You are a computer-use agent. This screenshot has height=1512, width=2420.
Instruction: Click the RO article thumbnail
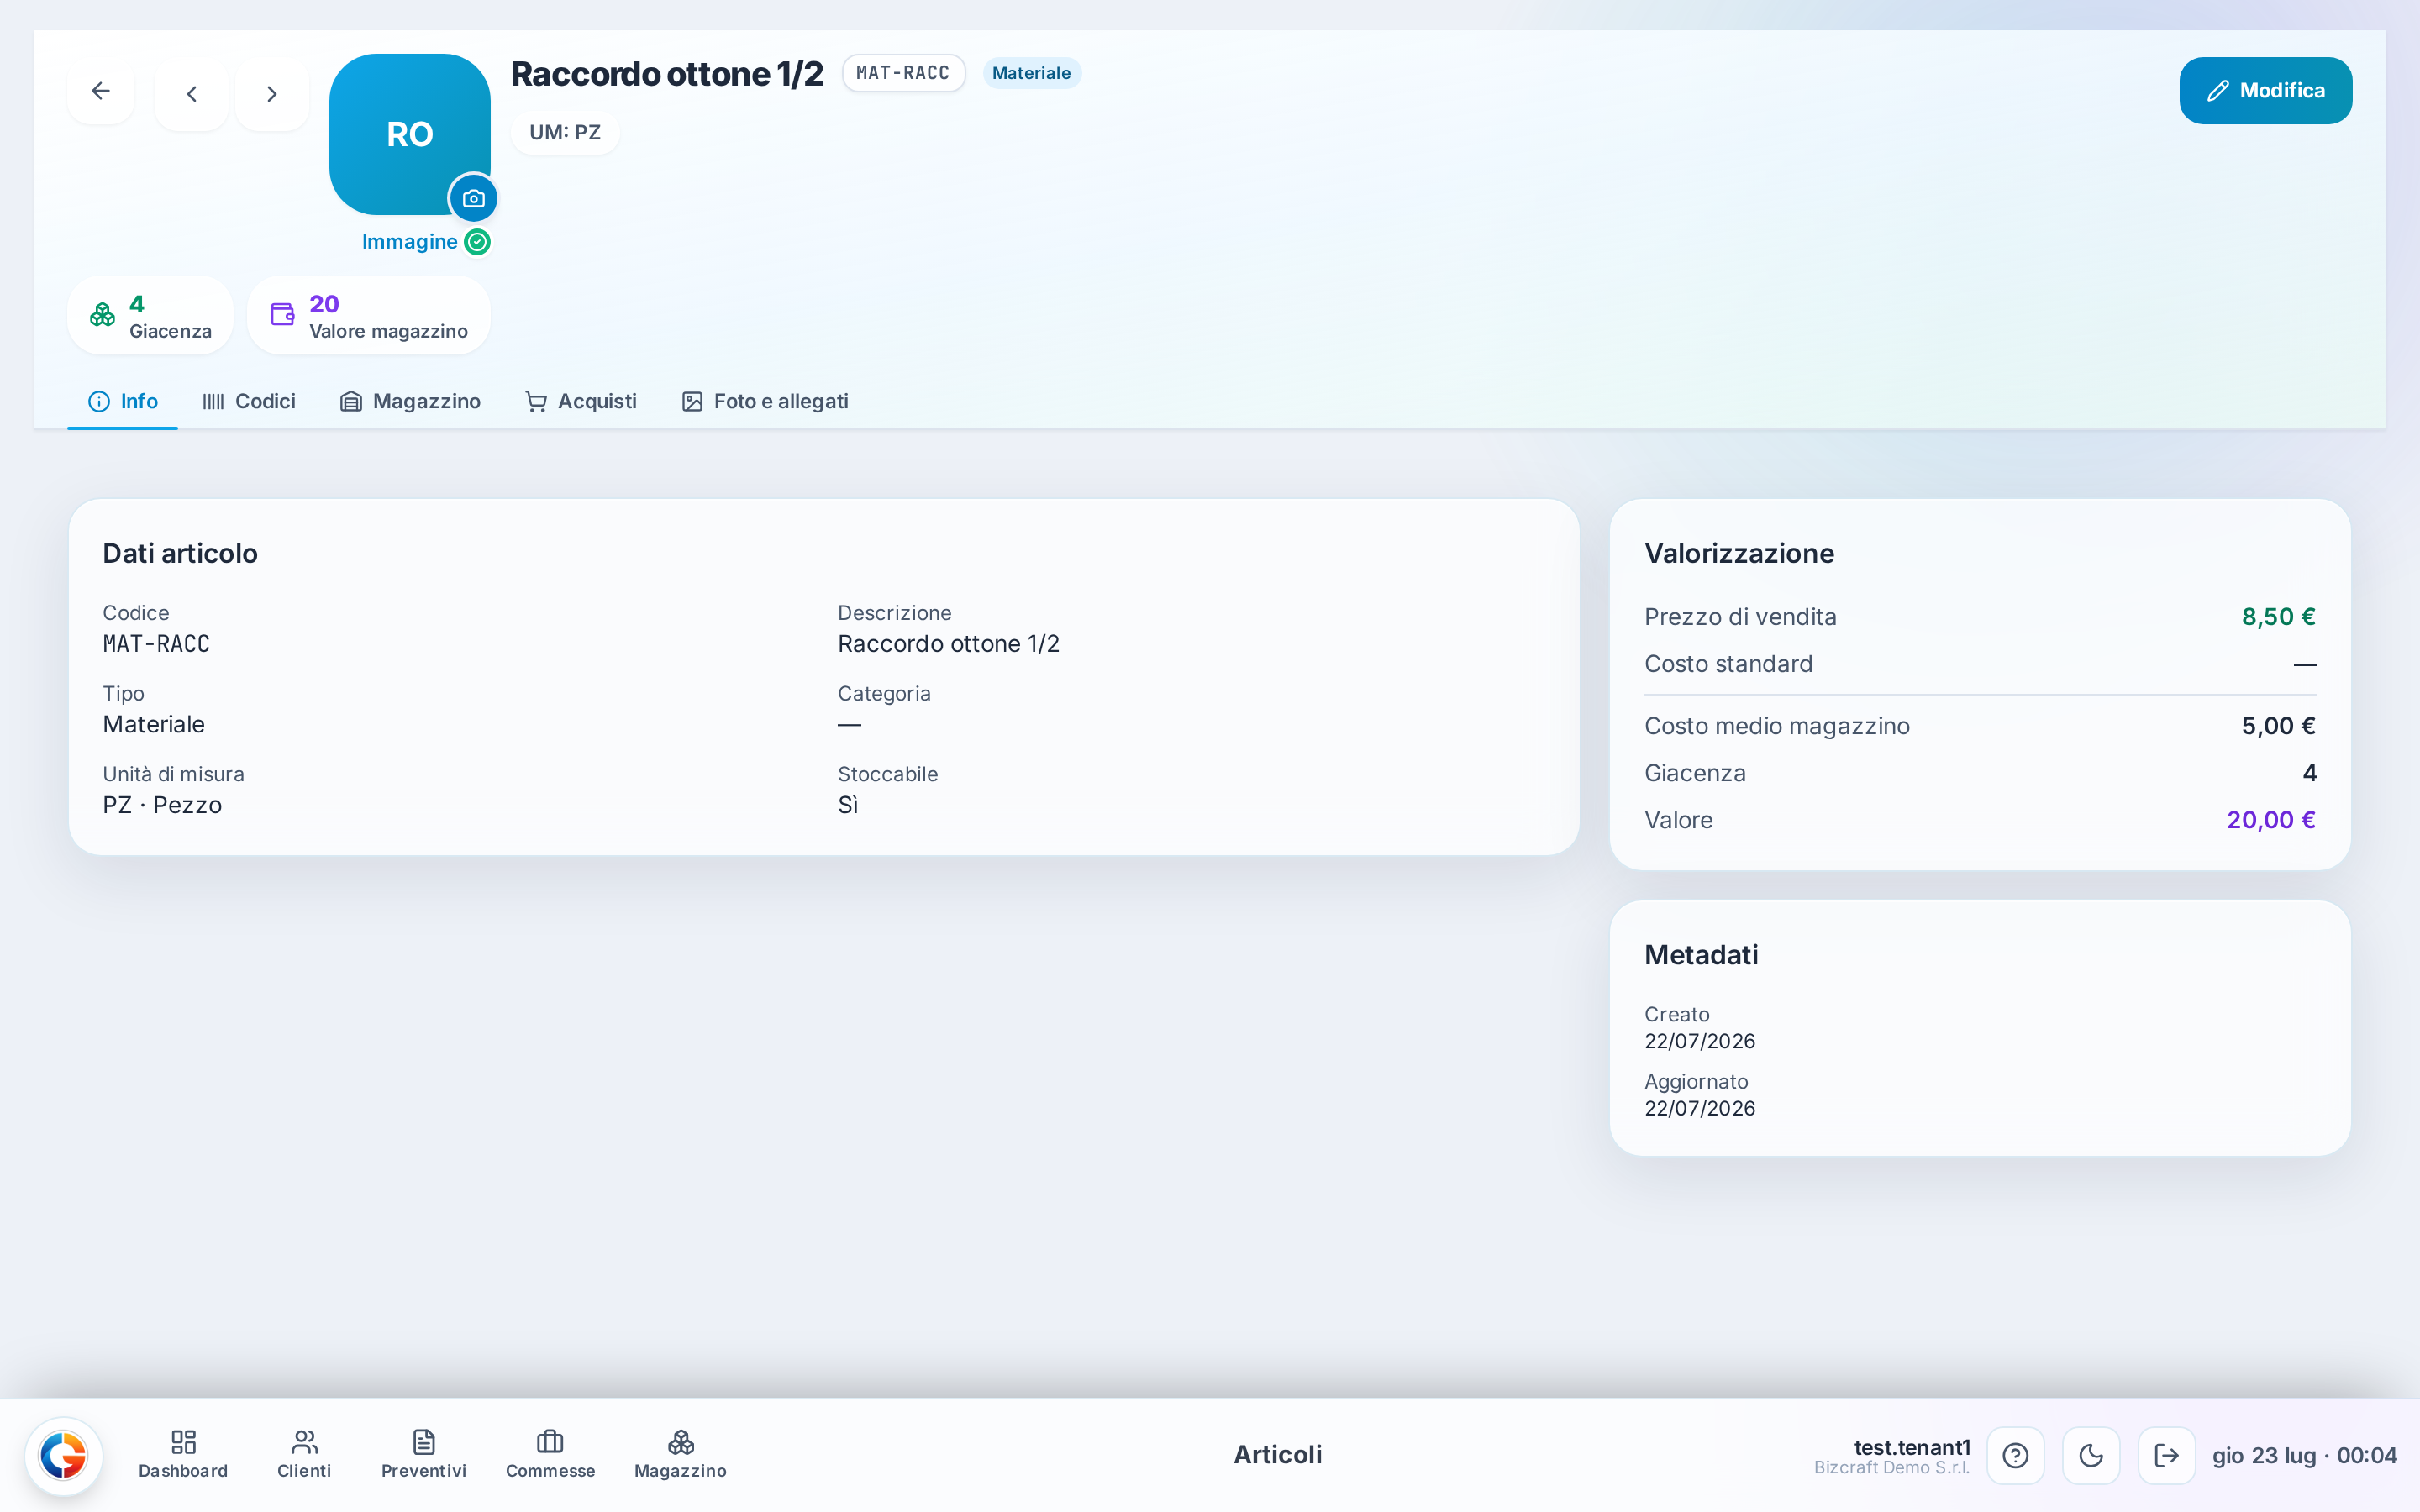click(410, 134)
